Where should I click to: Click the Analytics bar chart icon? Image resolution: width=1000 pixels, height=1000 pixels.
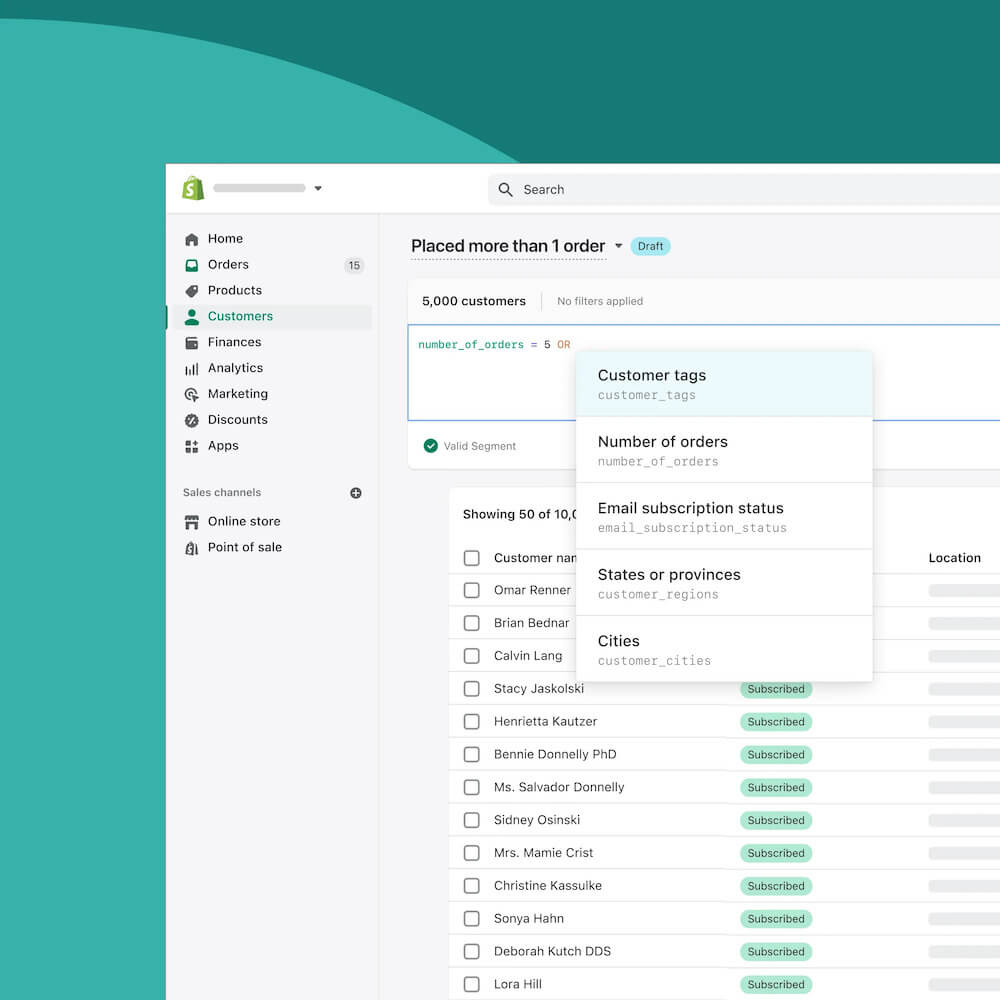(192, 369)
